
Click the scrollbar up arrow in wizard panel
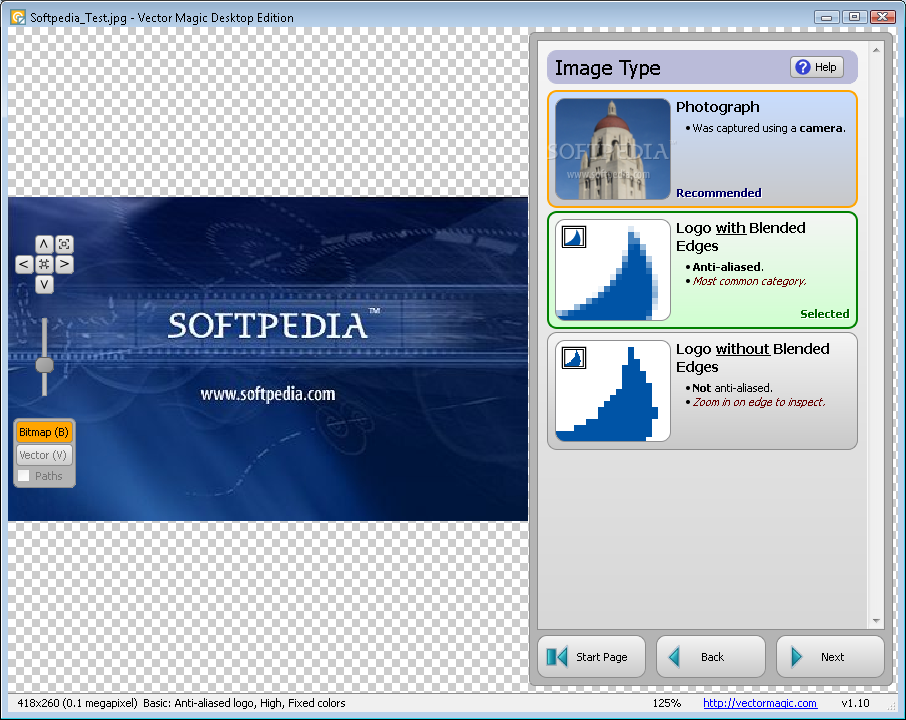[876, 50]
